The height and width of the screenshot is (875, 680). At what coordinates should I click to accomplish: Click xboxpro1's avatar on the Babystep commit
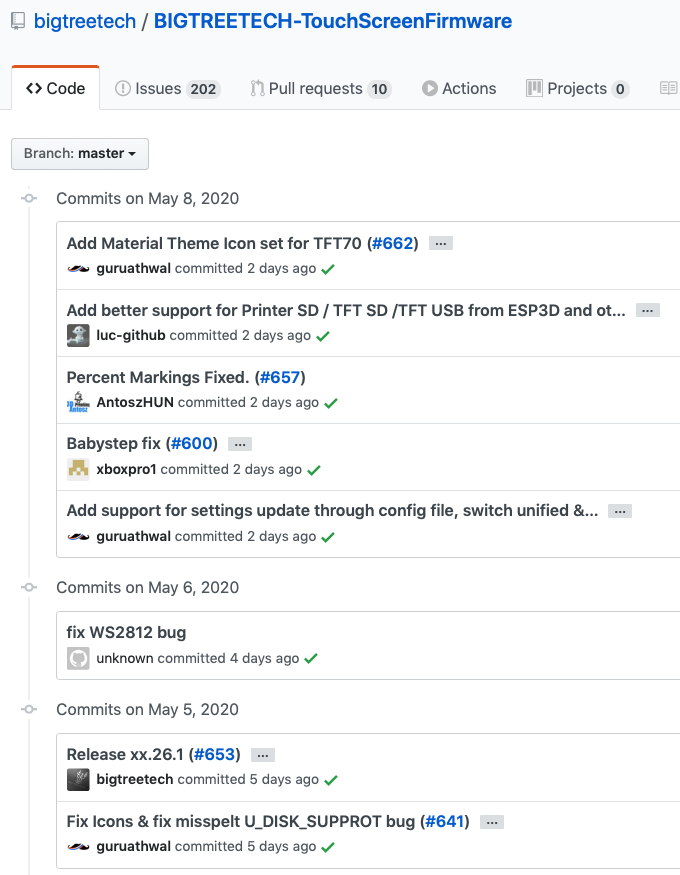pyautogui.click(x=77, y=469)
